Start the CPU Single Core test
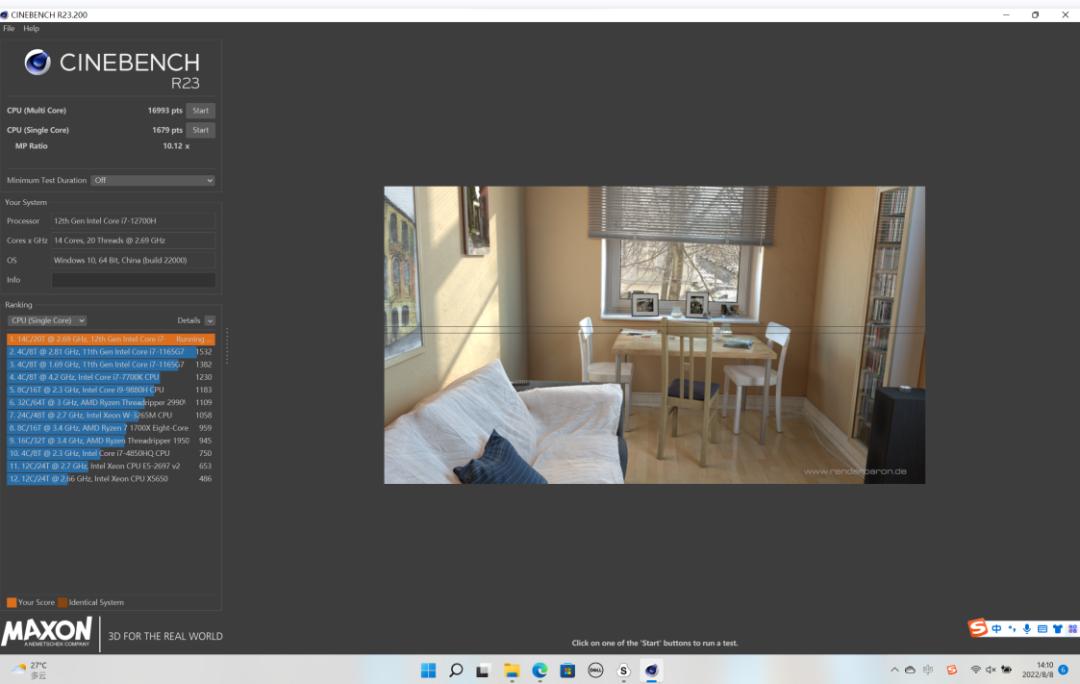Screen dimensions: 1080x684 tap(200, 130)
